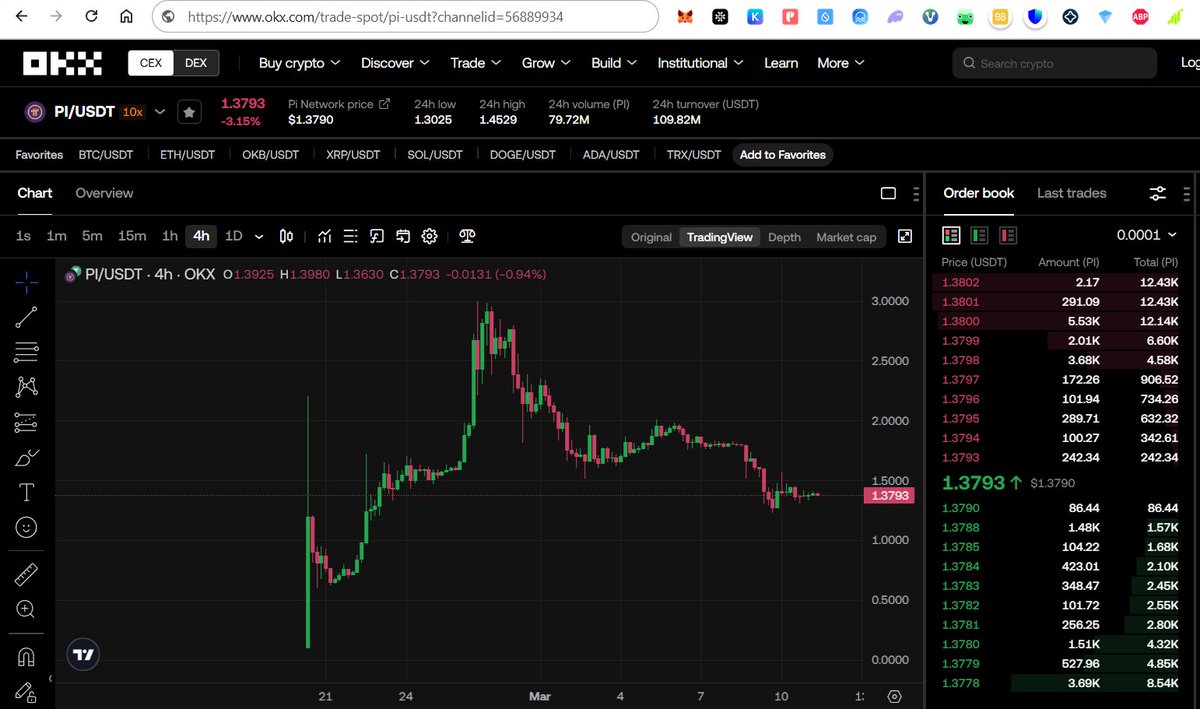Open more timeframes dropdown arrow
Viewport: 1200px width, 709px height.
pyautogui.click(x=259, y=236)
